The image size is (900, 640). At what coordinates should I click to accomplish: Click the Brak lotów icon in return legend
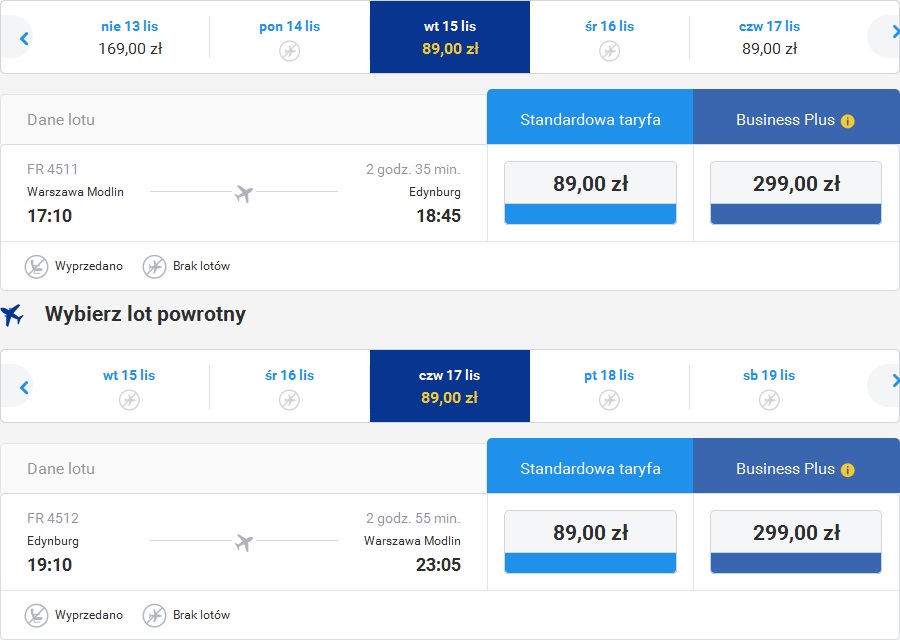click(154, 615)
